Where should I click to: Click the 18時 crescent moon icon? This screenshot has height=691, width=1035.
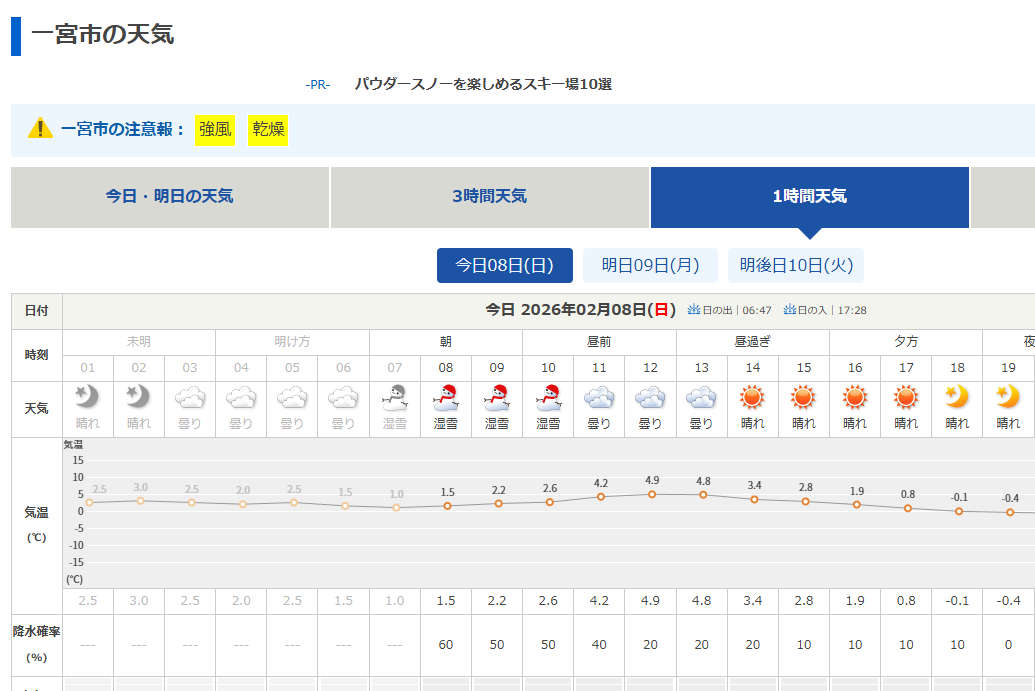pos(957,398)
